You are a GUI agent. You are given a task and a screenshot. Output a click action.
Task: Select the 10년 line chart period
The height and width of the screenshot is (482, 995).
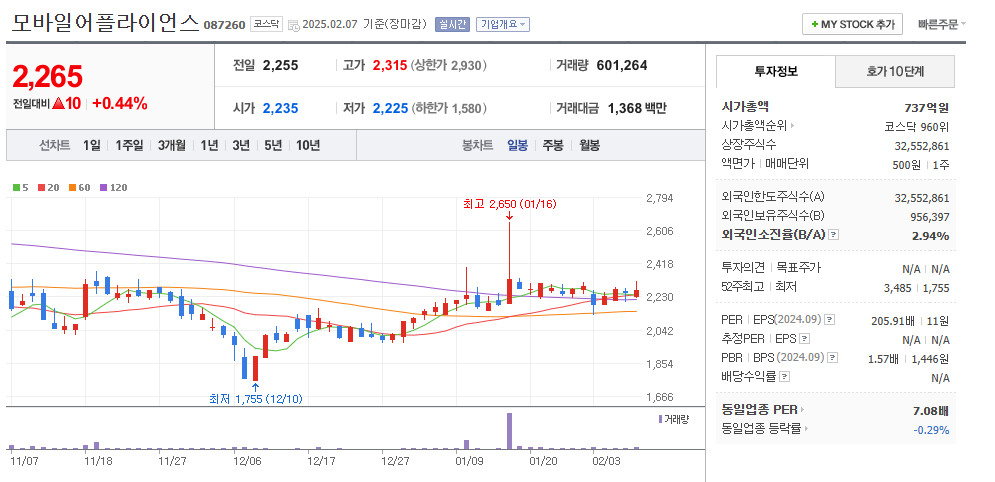tap(308, 145)
